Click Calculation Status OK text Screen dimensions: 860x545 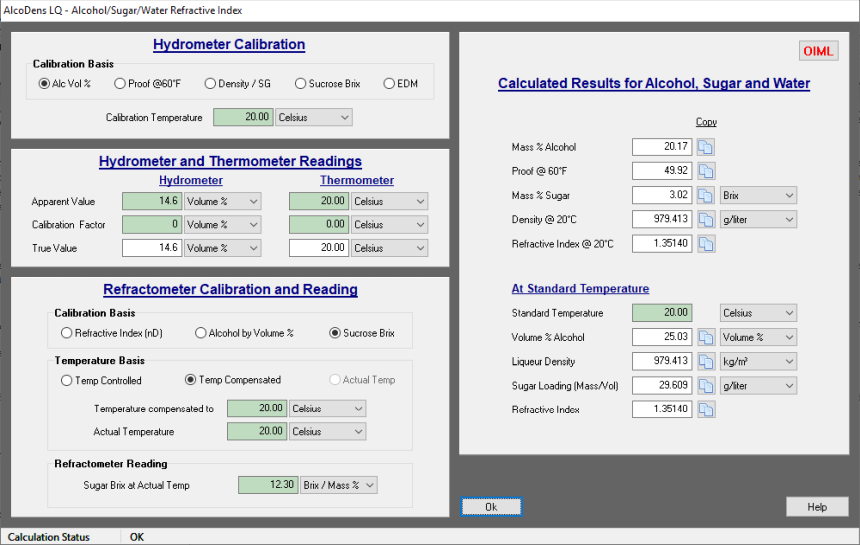tap(137, 537)
